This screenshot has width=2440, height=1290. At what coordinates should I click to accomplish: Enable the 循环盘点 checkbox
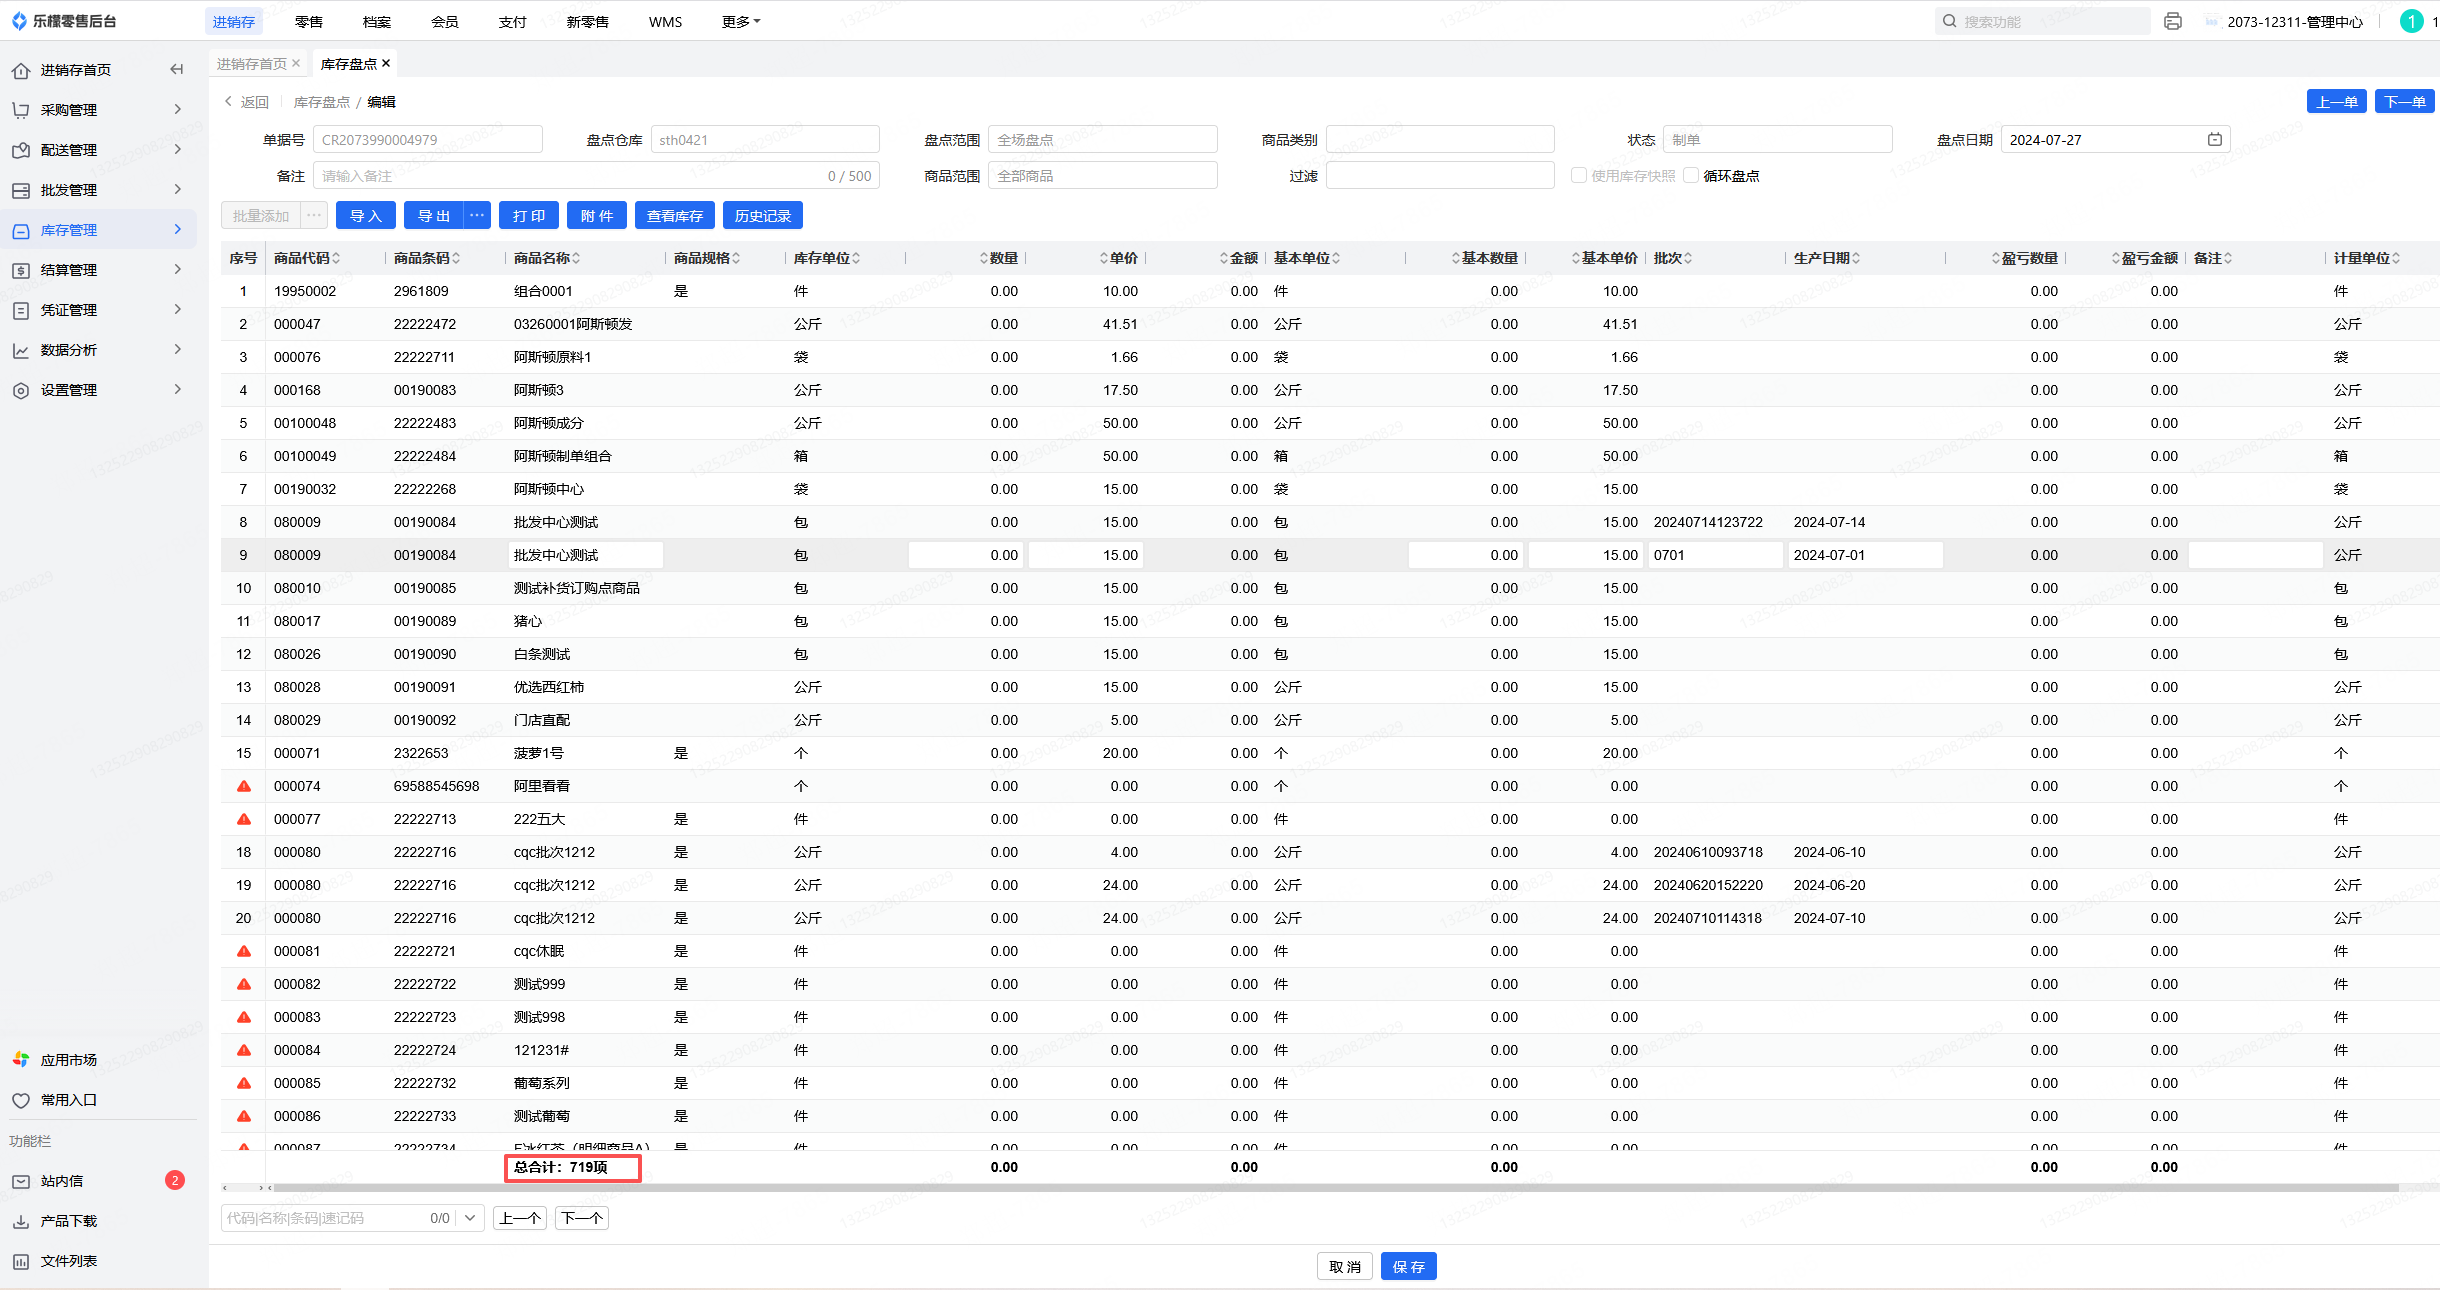(x=1691, y=176)
